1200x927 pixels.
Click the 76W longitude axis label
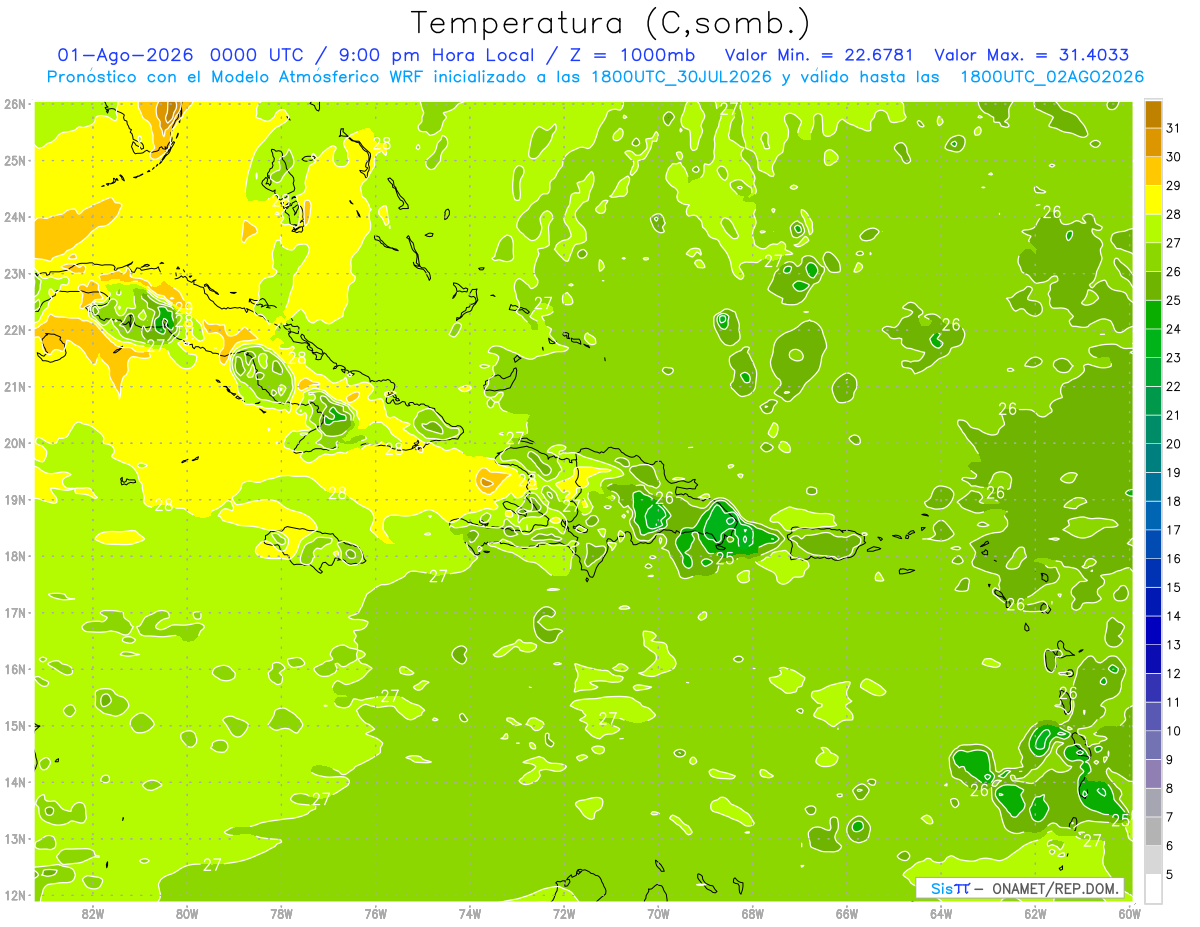tap(376, 913)
